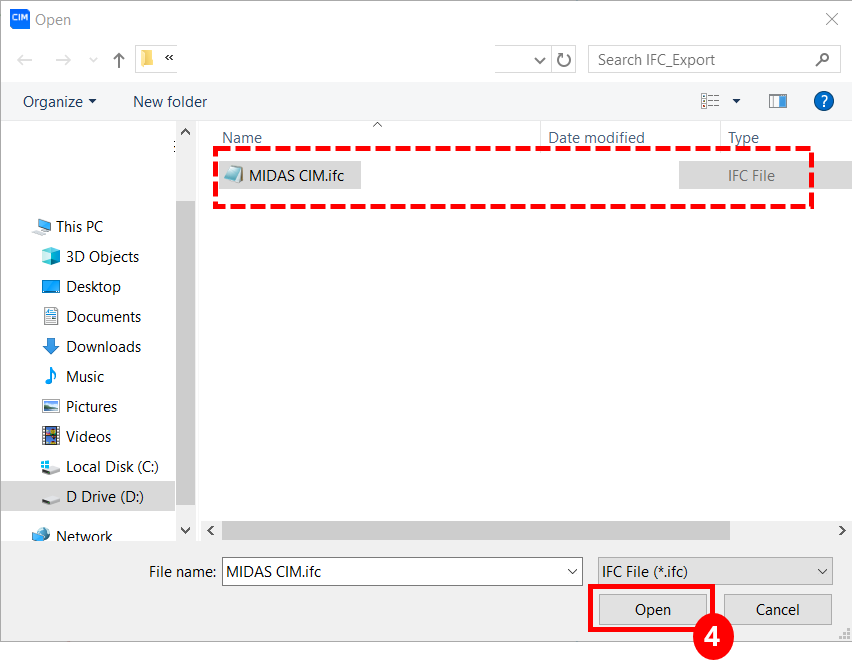Click the navigation pane scroll up arrow
The image size is (852, 664).
click(185, 132)
